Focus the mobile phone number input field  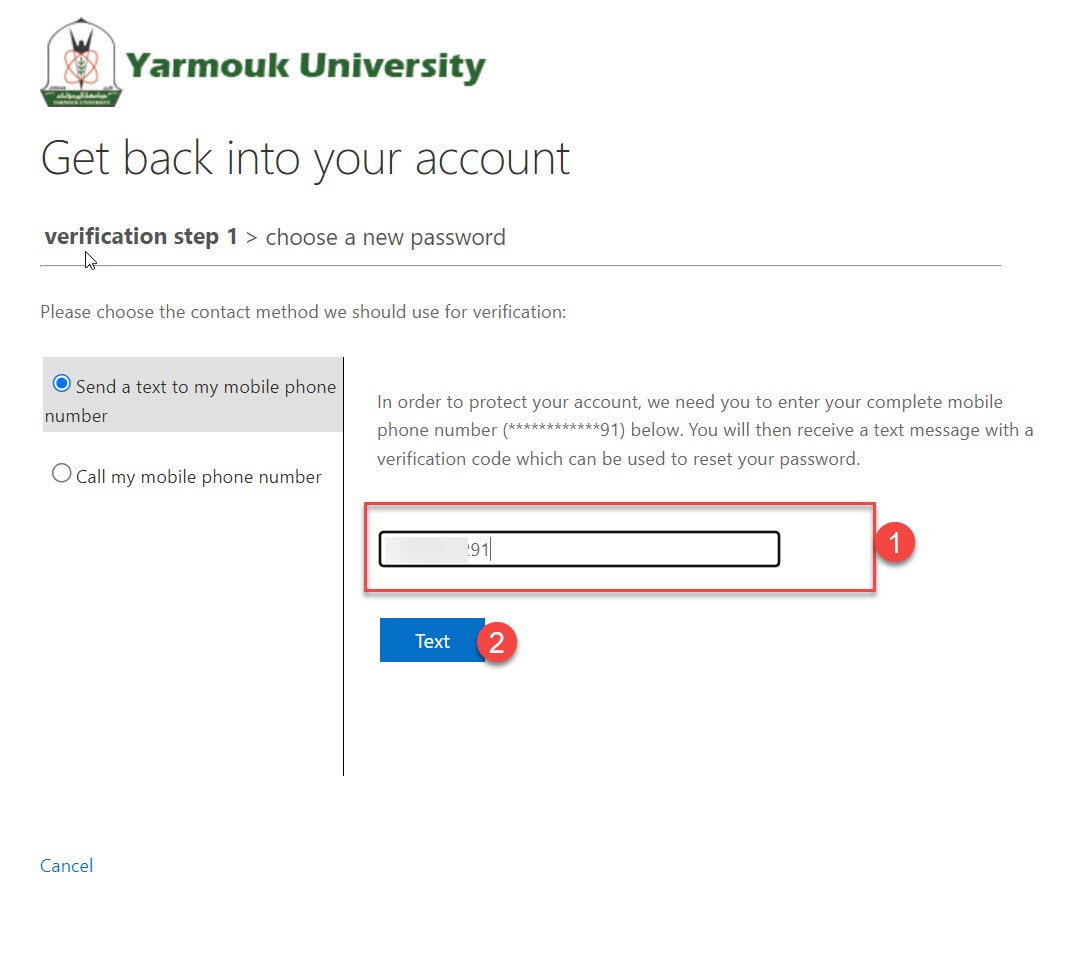(x=579, y=549)
